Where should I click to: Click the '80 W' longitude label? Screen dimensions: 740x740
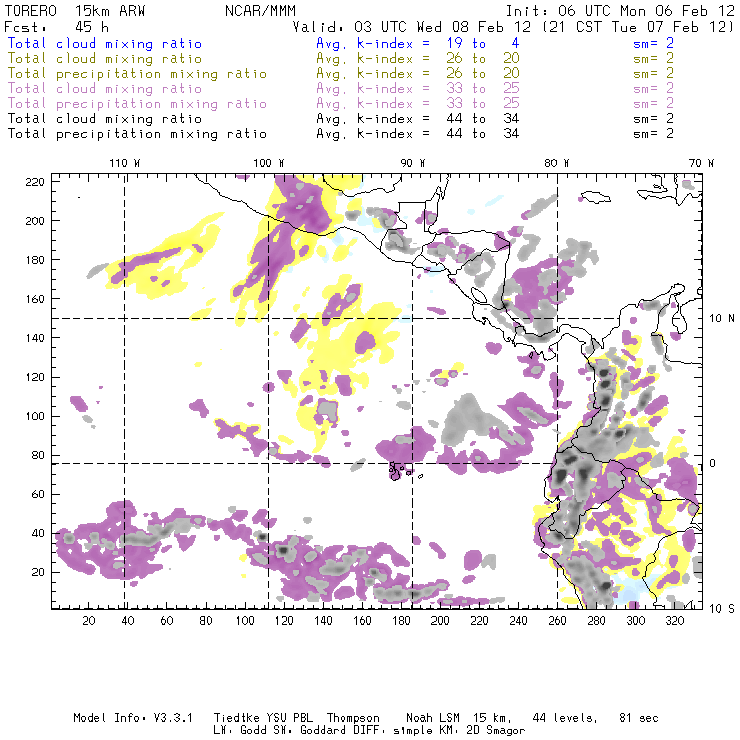coord(556,163)
